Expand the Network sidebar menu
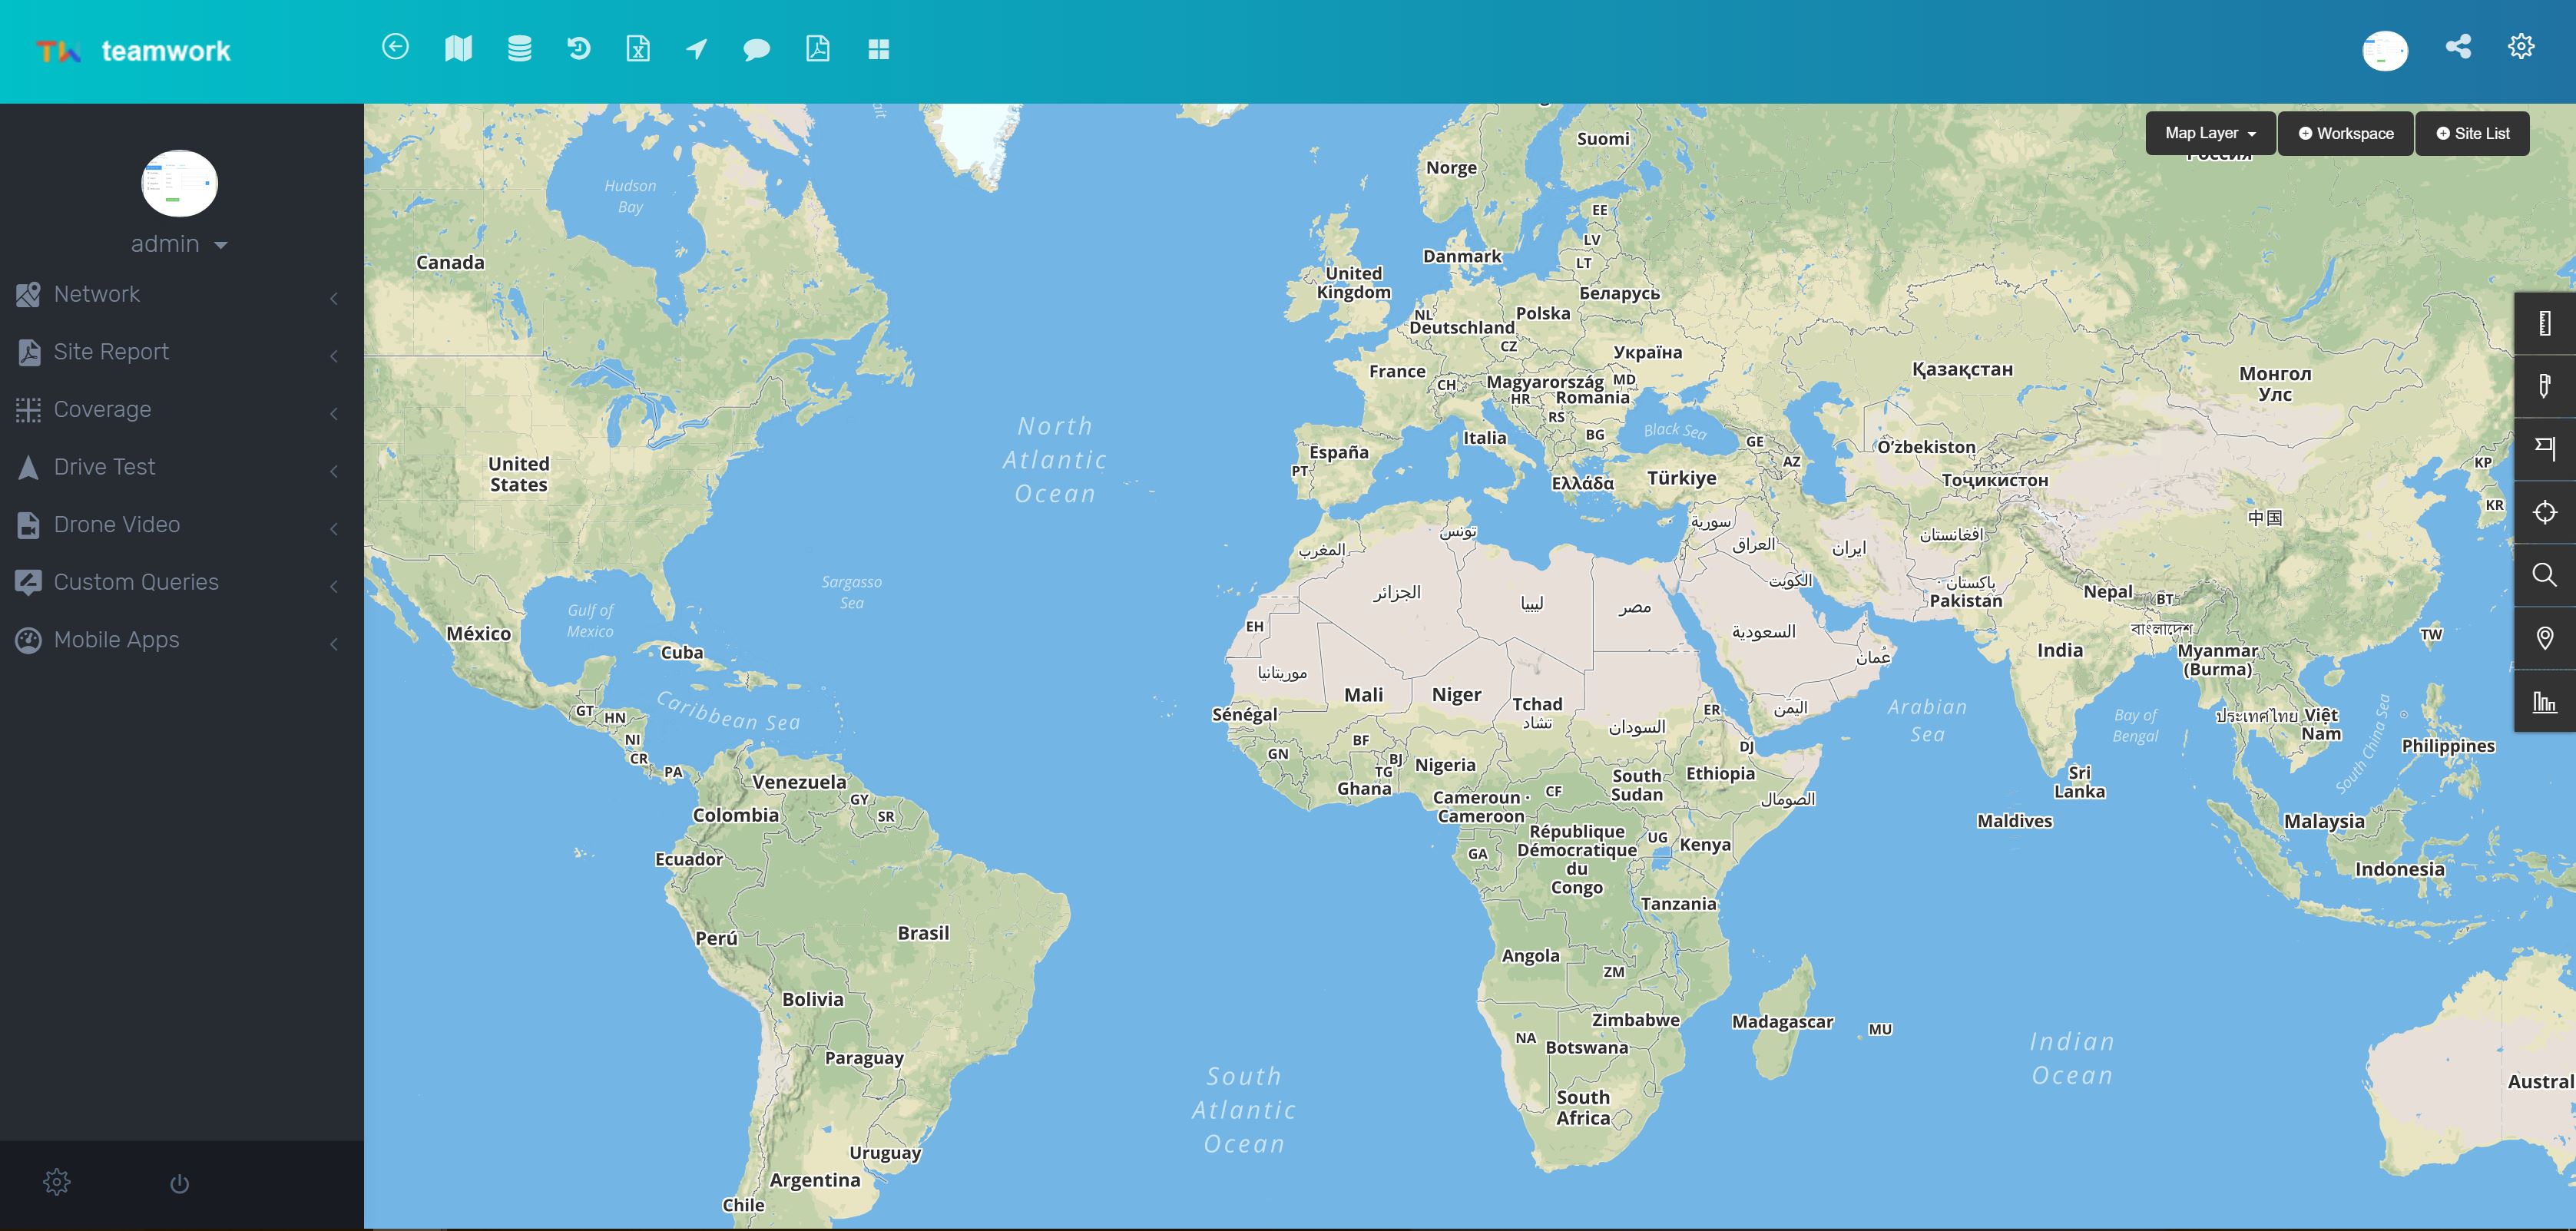2576x1231 pixels. tap(97, 294)
